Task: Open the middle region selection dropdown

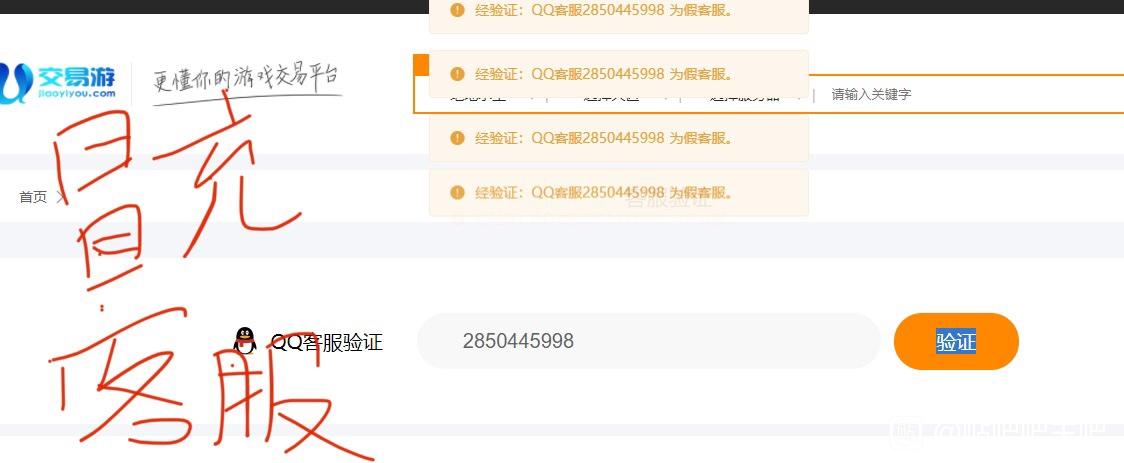Action: coord(613,95)
